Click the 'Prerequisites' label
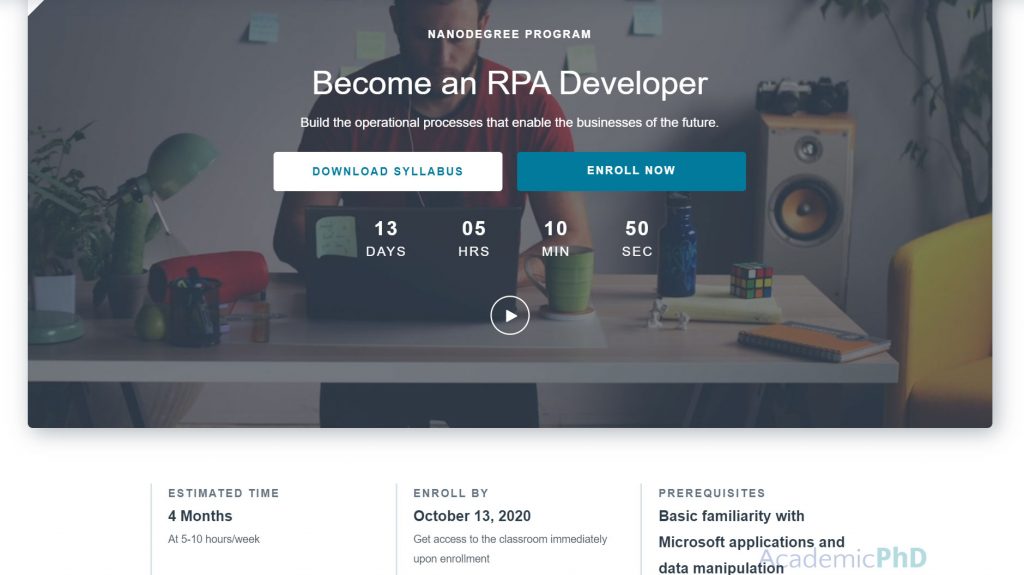This screenshot has width=1024, height=575. click(712, 493)
